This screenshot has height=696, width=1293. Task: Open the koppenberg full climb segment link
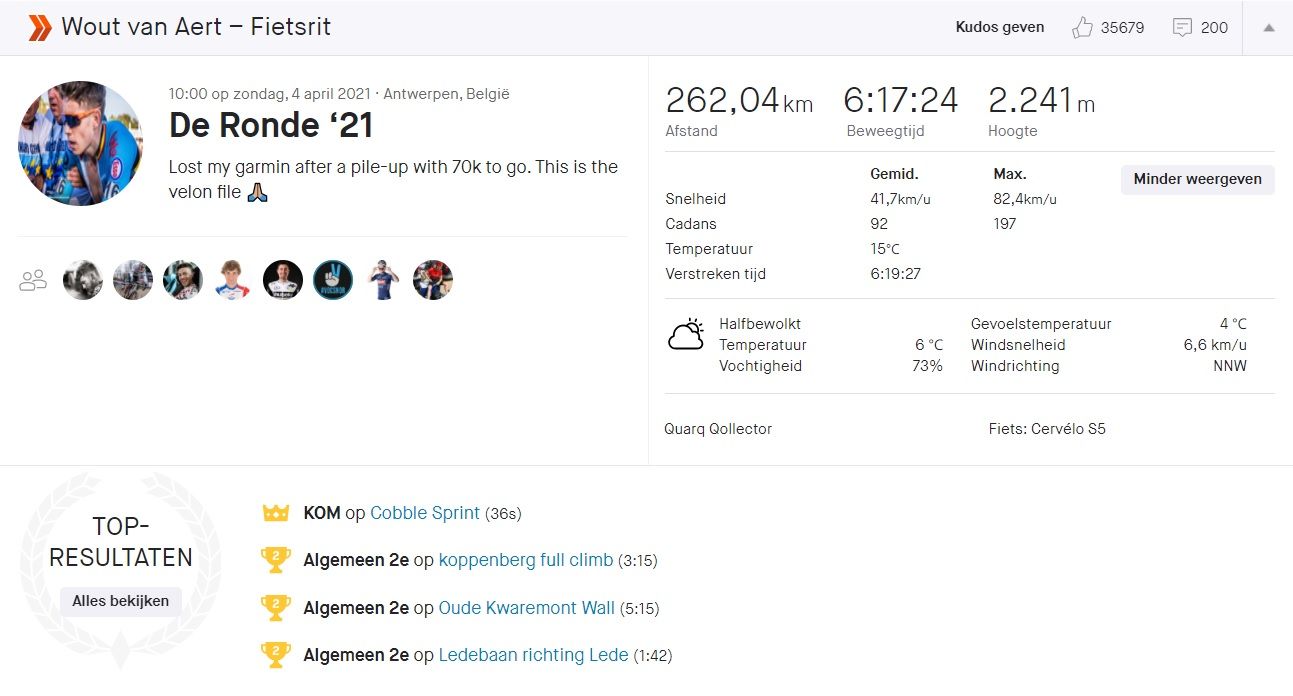tap(525, 560)
